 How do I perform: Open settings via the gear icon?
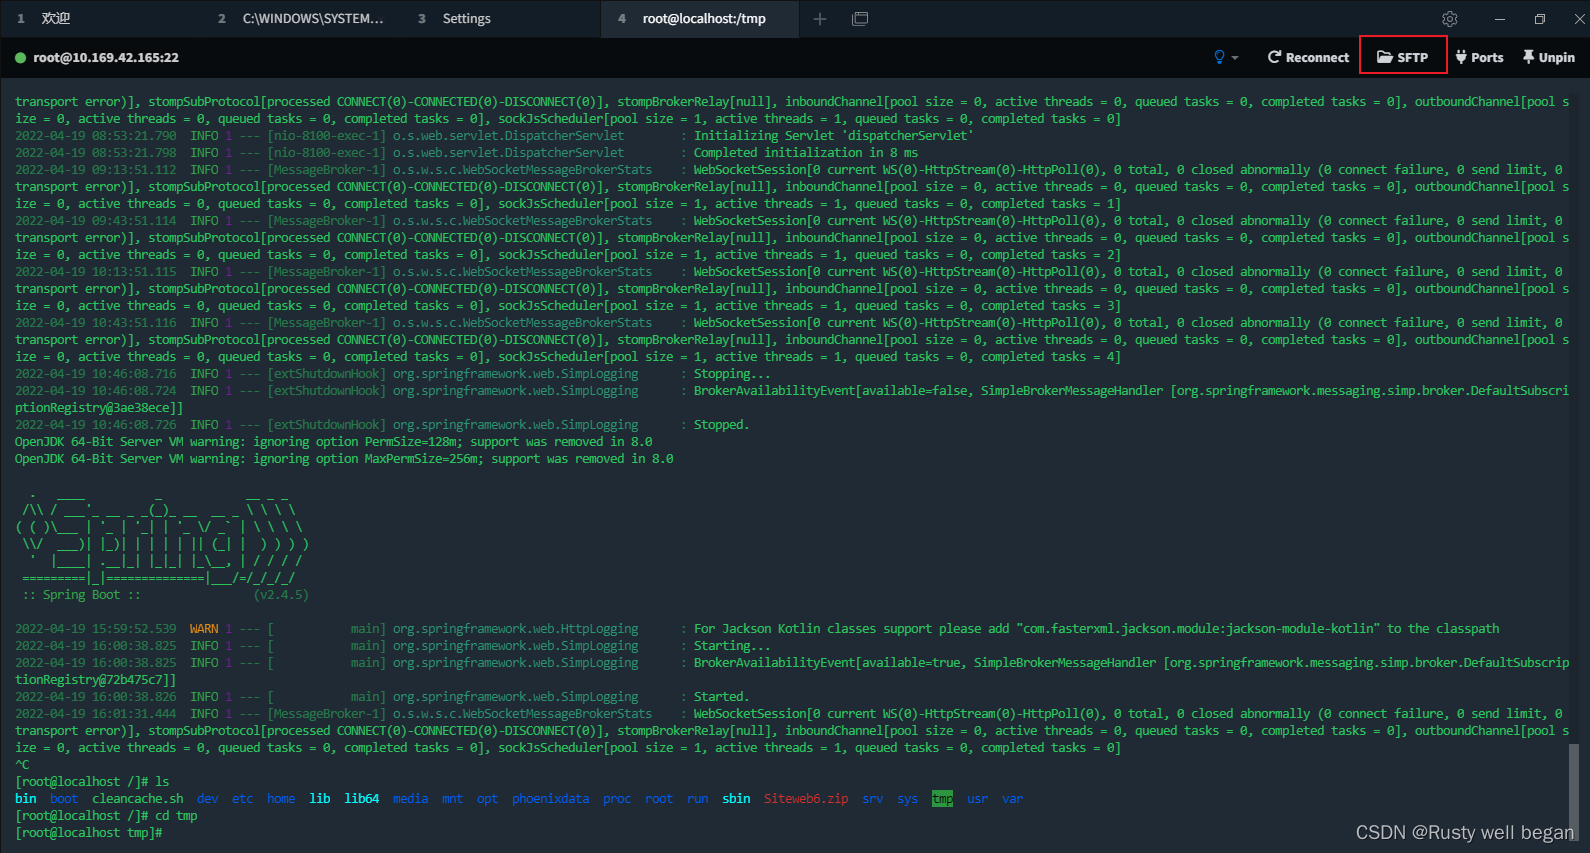pyautogui.click(x=1450, y=19)
